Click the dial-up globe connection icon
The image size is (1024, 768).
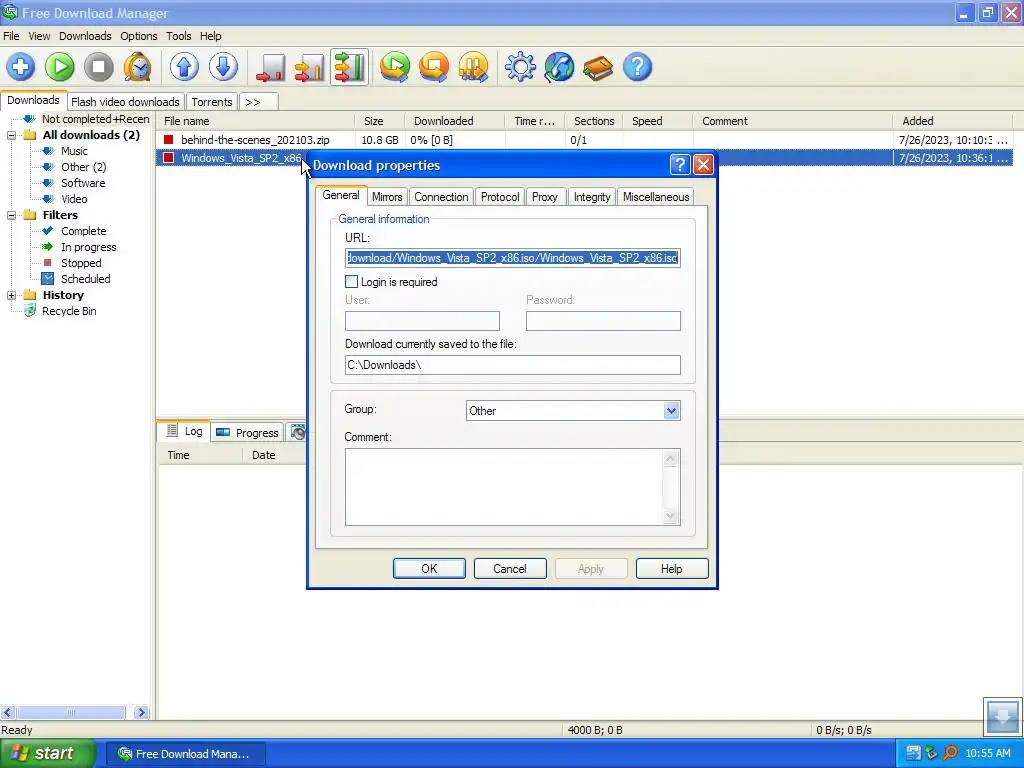pos(559,67)
